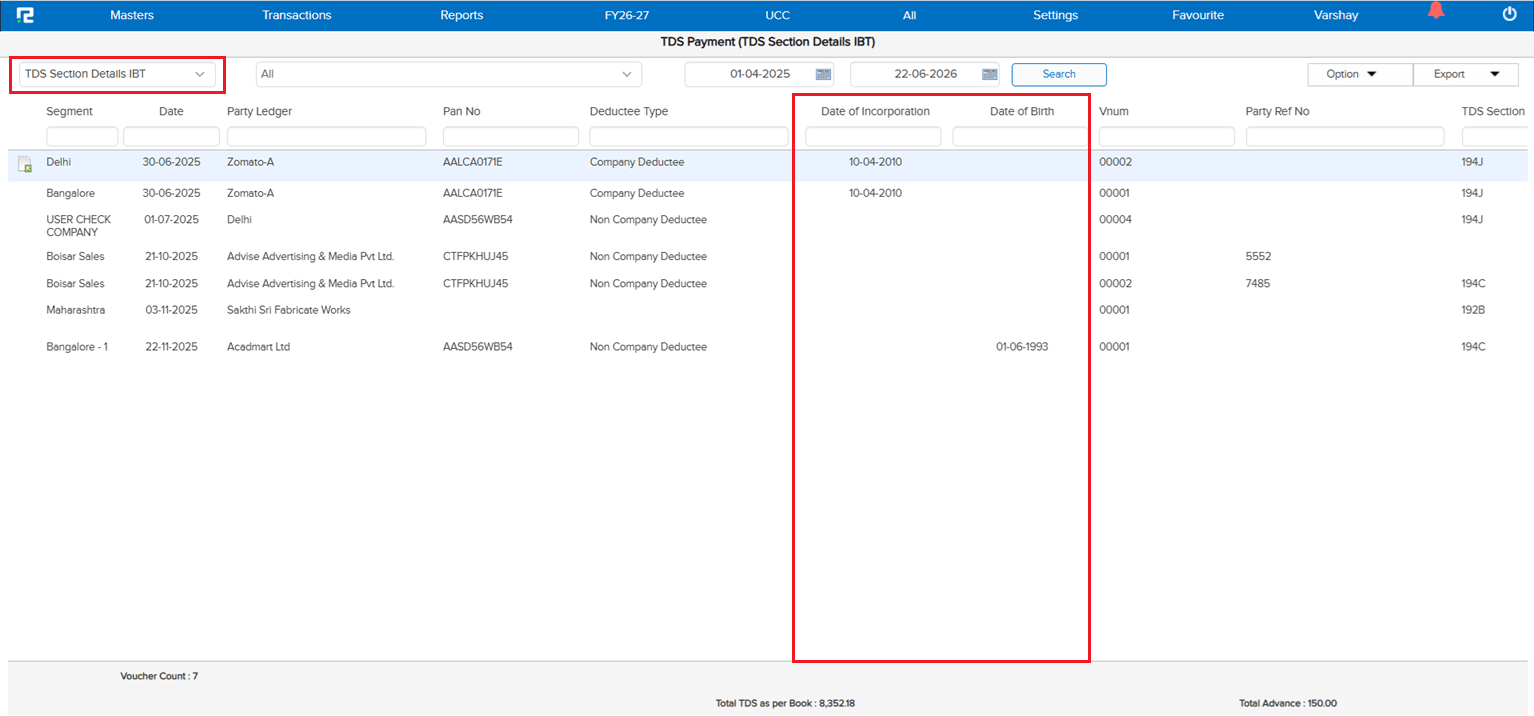Open the Transactions menu
The width and height of the screenshot is (1534, 716).
(x=297, y=15)
